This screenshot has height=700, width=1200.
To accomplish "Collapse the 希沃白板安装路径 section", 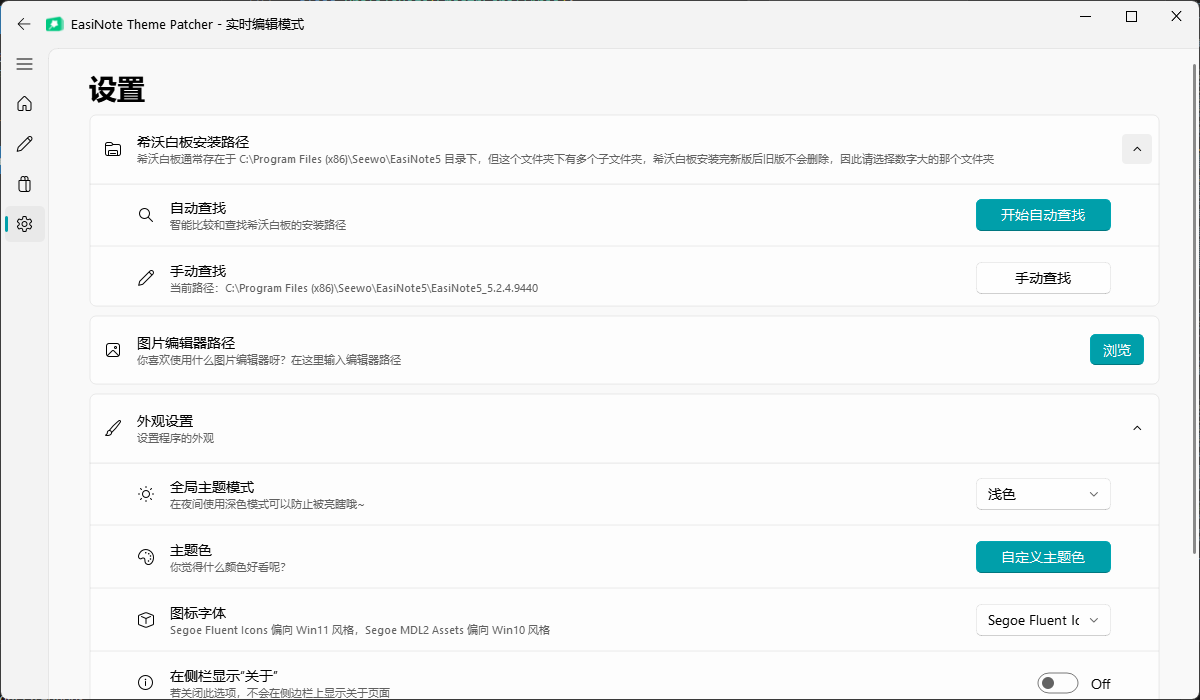I will [1136, 149].
